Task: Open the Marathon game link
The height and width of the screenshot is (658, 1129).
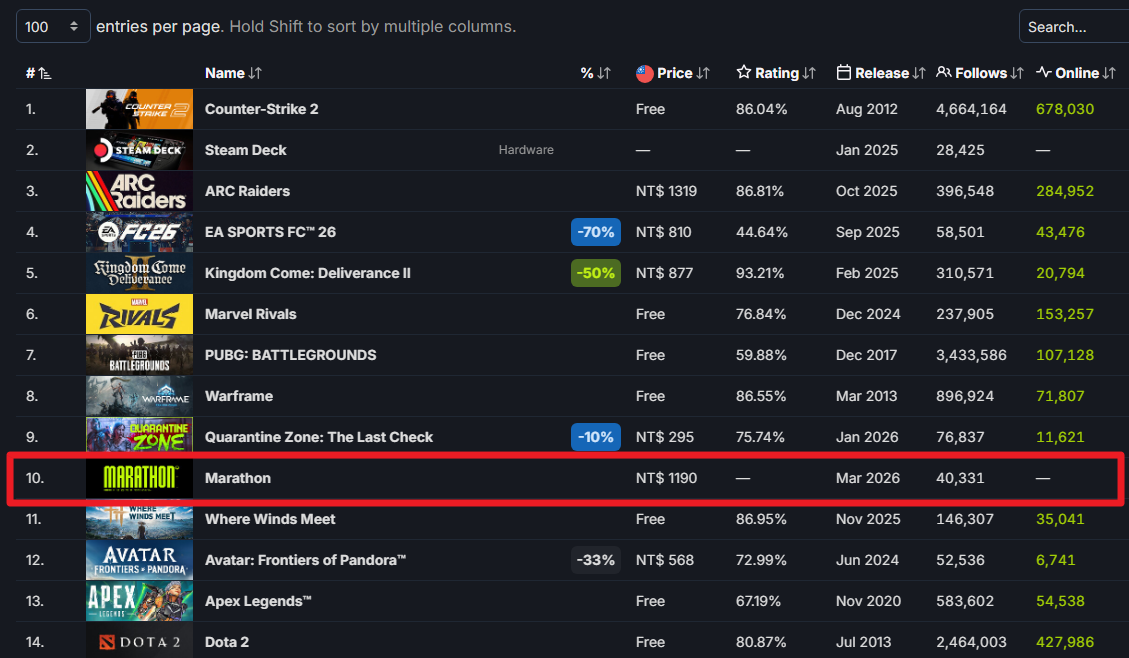Action: [238, 478]
